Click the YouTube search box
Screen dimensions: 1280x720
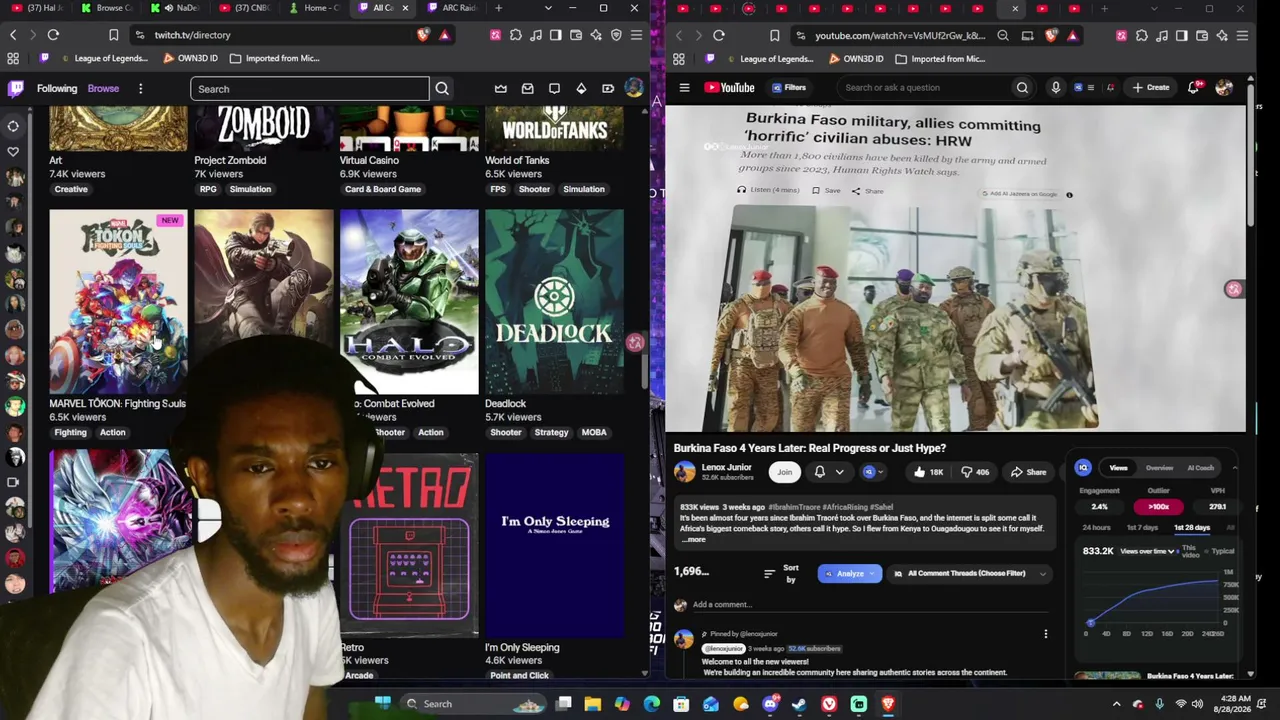925,88
